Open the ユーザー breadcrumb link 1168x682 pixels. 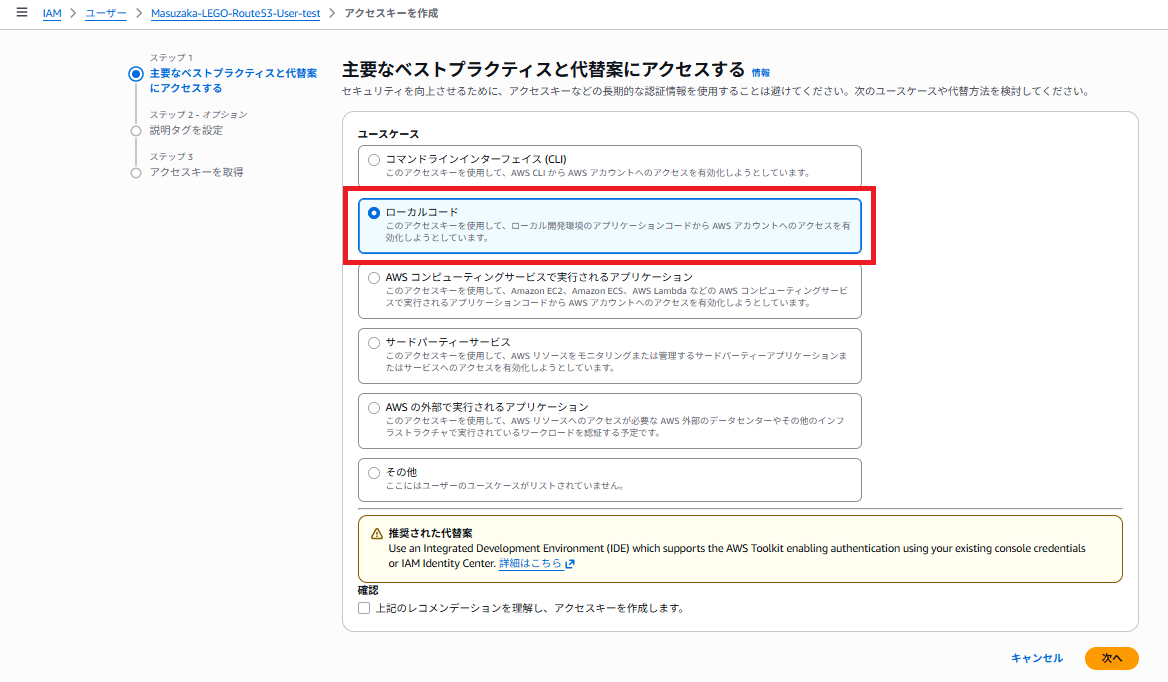(x=105, y=13)
